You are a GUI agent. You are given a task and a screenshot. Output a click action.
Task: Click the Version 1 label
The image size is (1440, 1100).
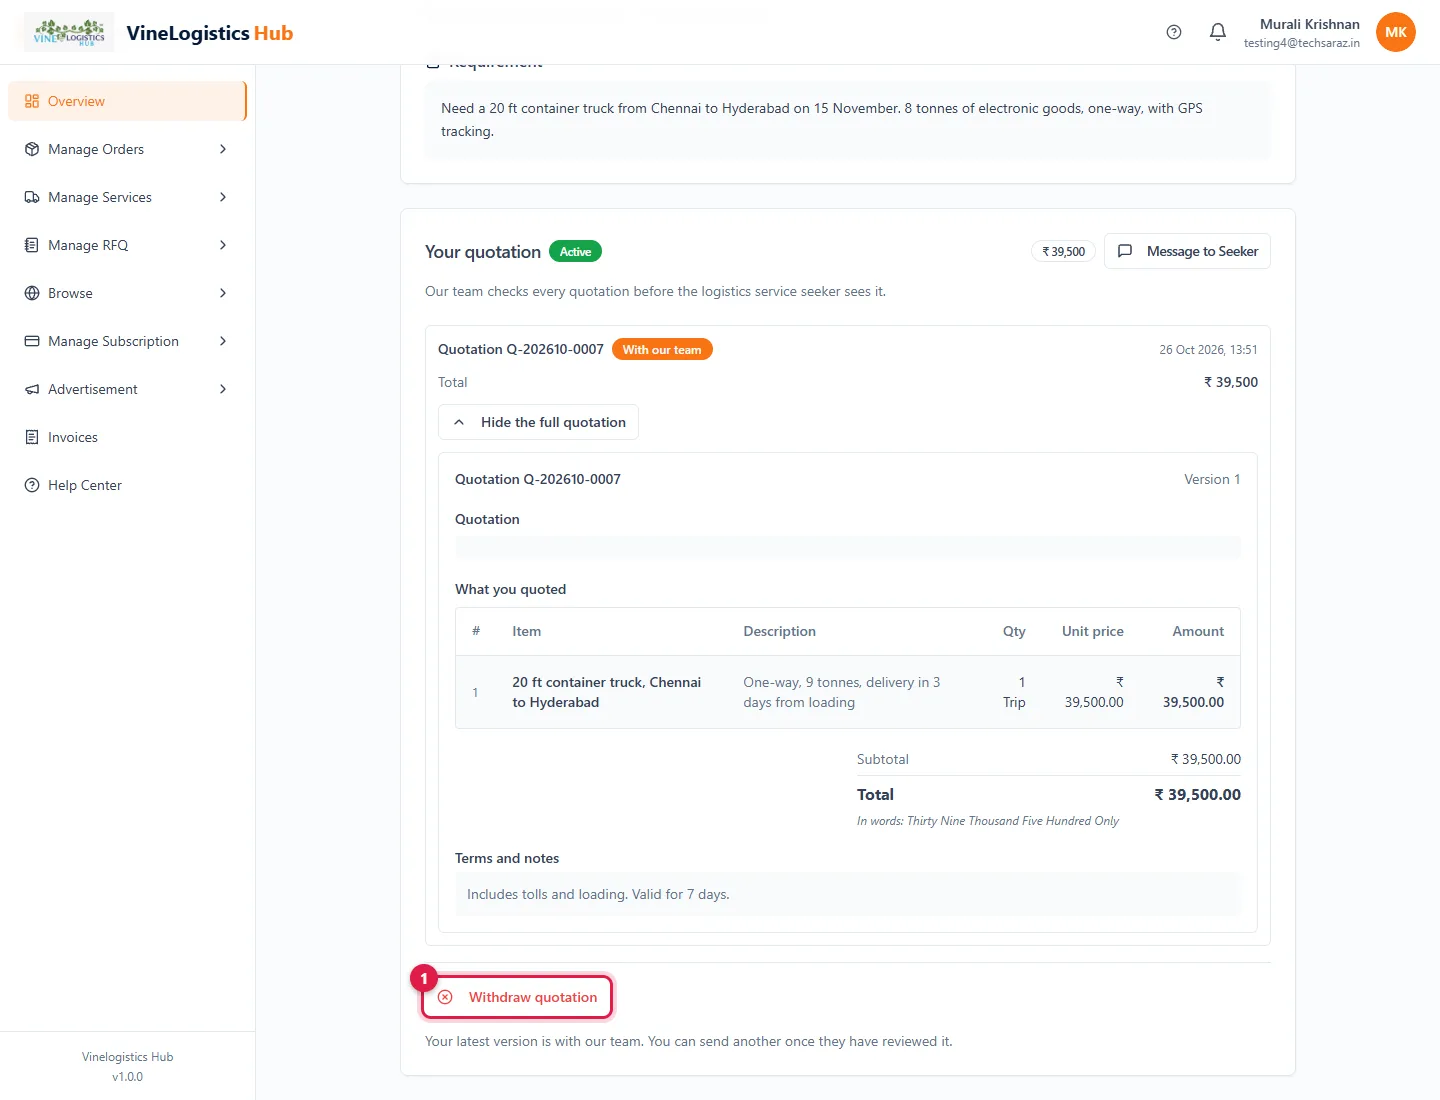(x=1212, y=479)
